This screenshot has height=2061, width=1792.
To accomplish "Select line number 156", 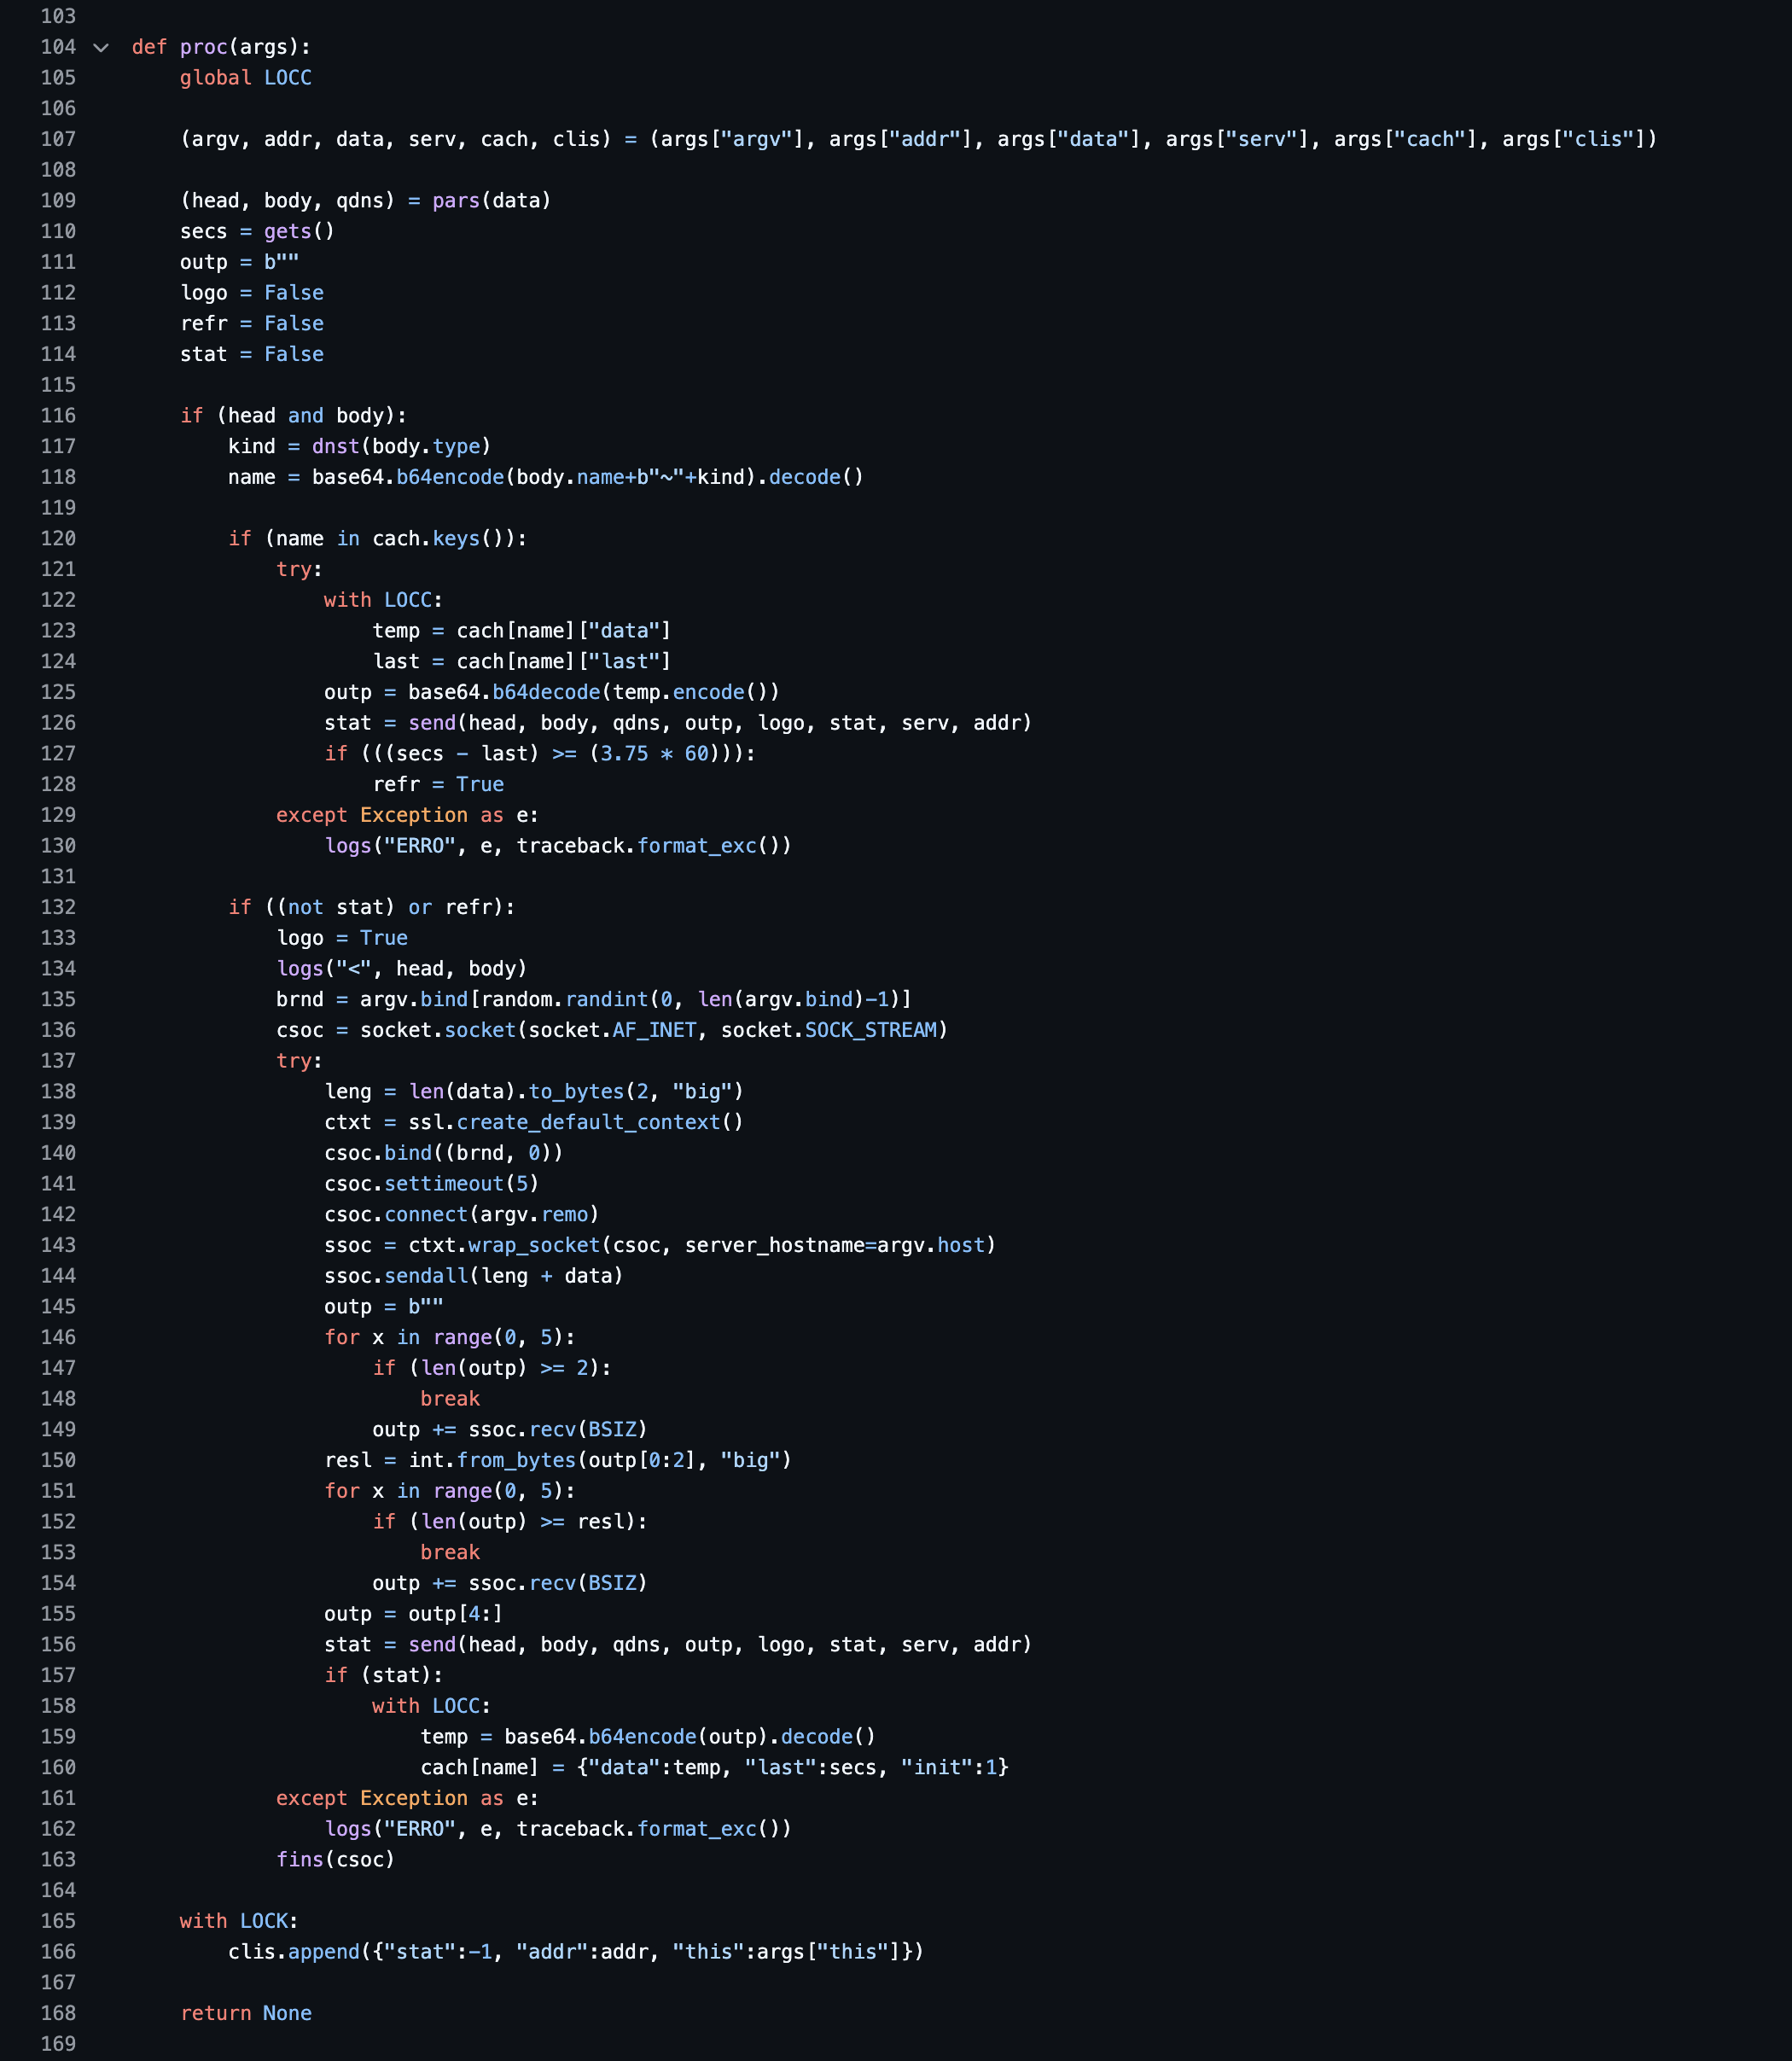I will 58,1645.
